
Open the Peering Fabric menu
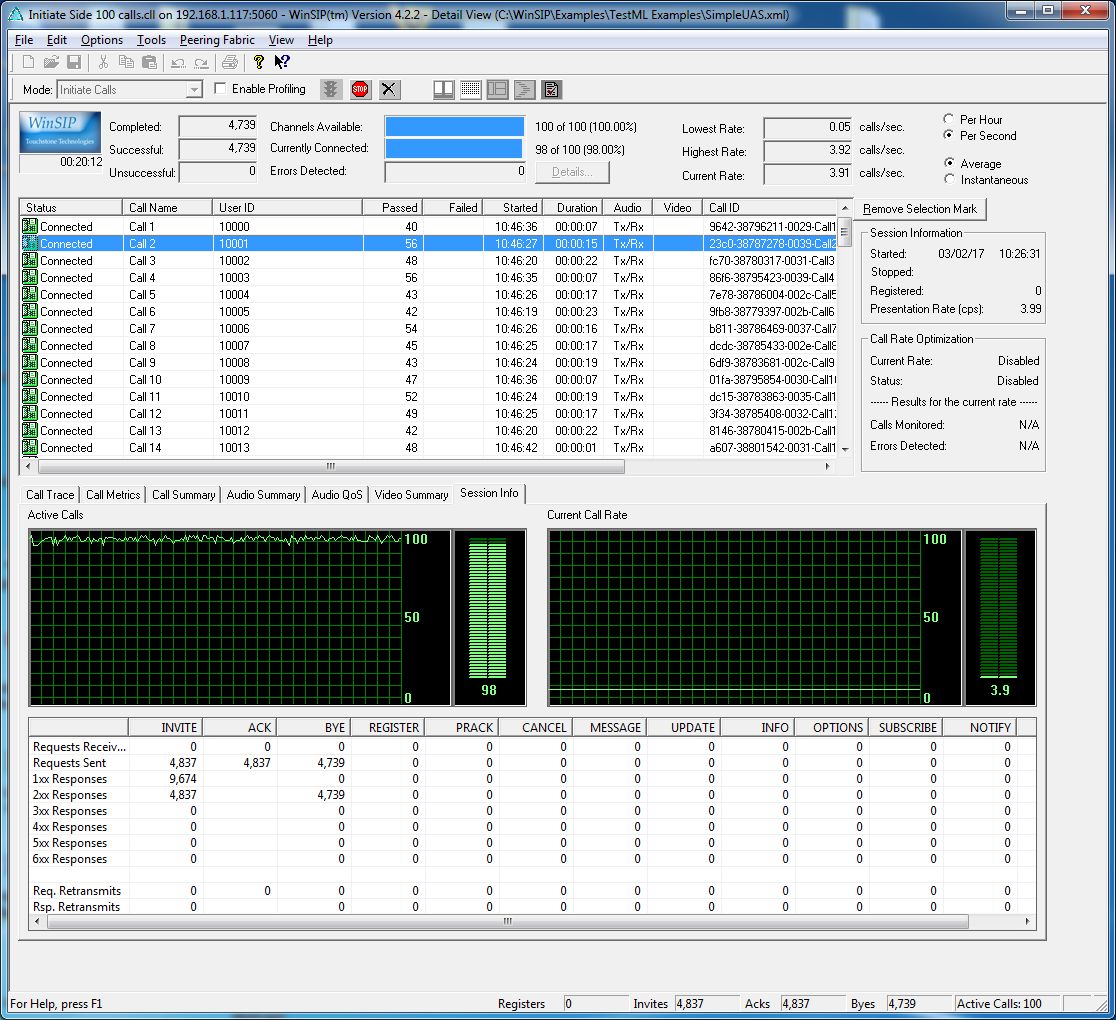click(217, 40)
